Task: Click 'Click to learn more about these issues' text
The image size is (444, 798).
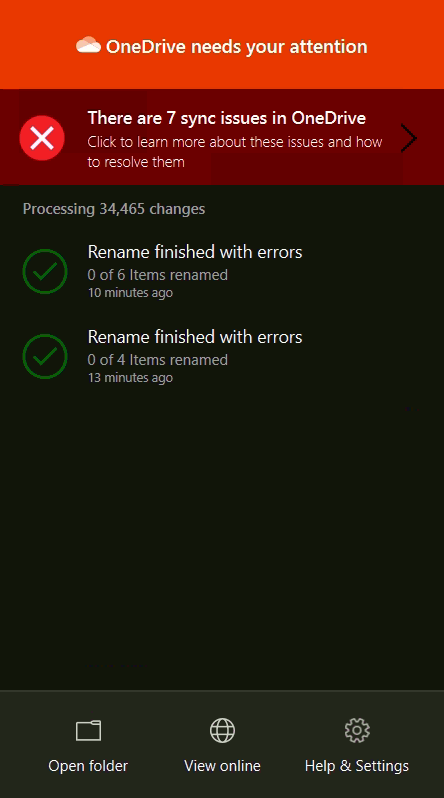Action: point(235,152)
